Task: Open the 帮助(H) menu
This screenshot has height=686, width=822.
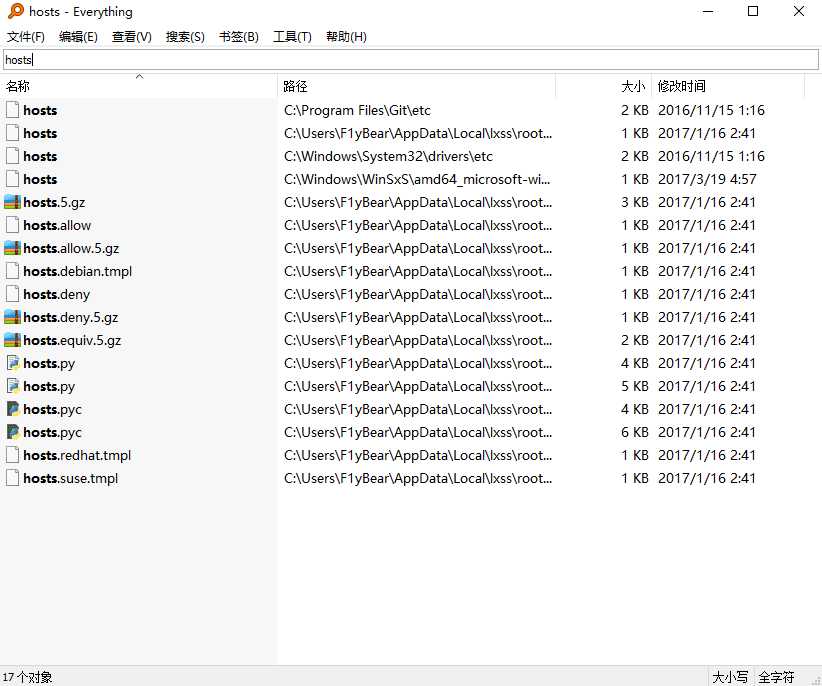Action: (346, 37)
